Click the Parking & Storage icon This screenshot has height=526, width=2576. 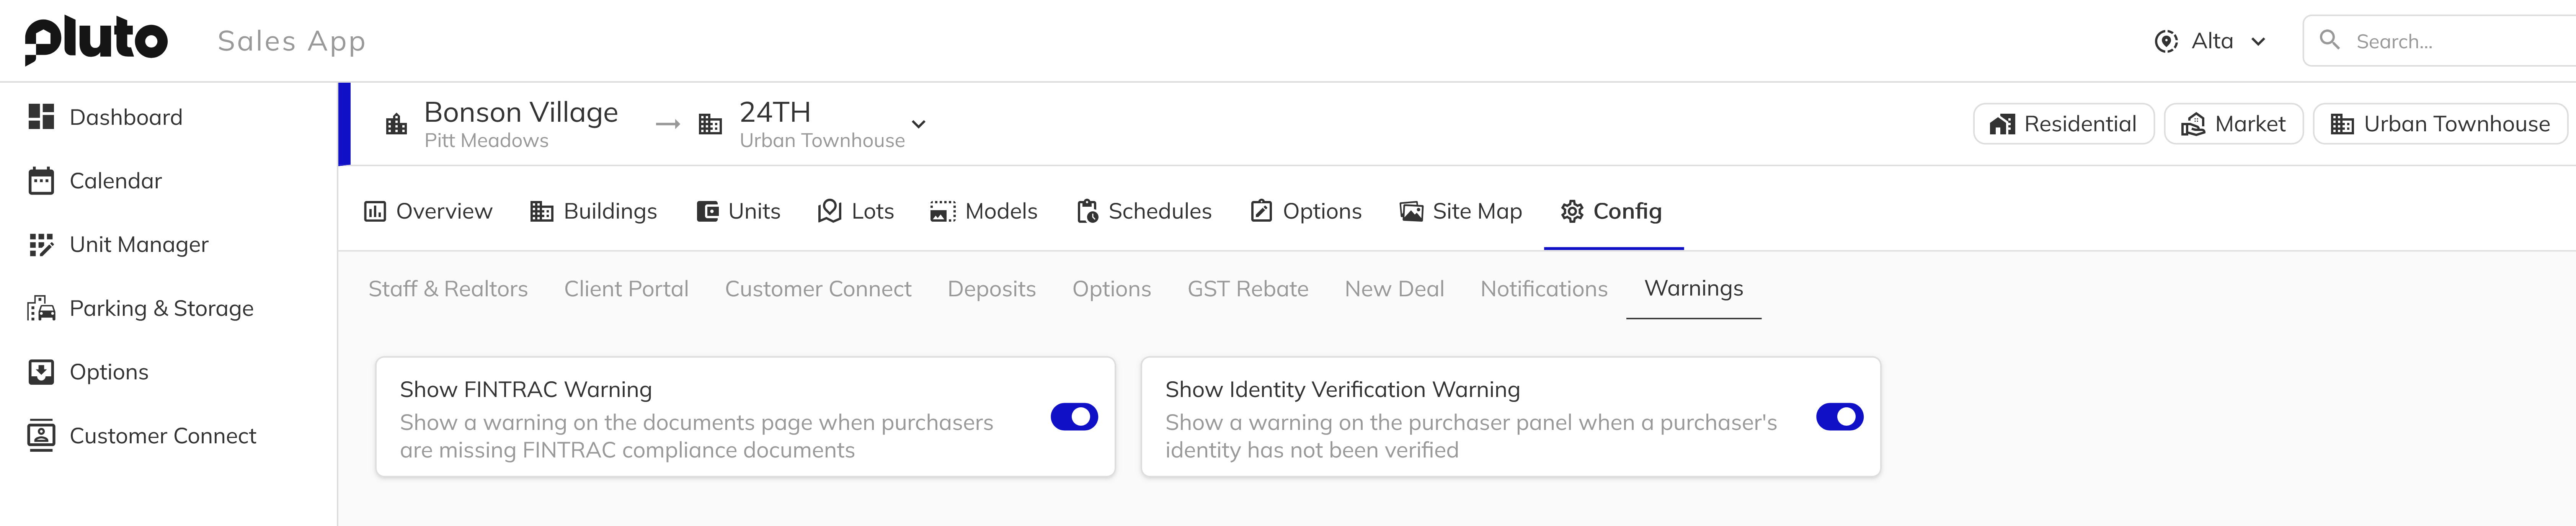pyautogui.click(x=41, y=308)
